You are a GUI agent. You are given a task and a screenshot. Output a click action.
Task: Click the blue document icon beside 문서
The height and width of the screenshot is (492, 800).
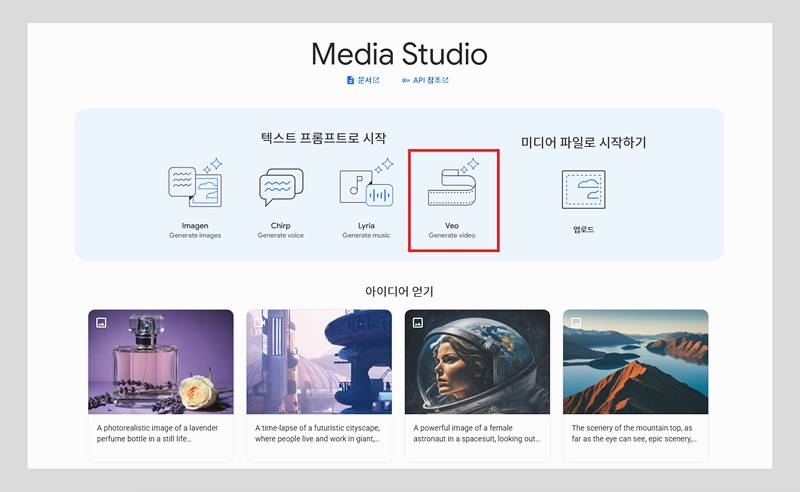(x=350, y=80)
